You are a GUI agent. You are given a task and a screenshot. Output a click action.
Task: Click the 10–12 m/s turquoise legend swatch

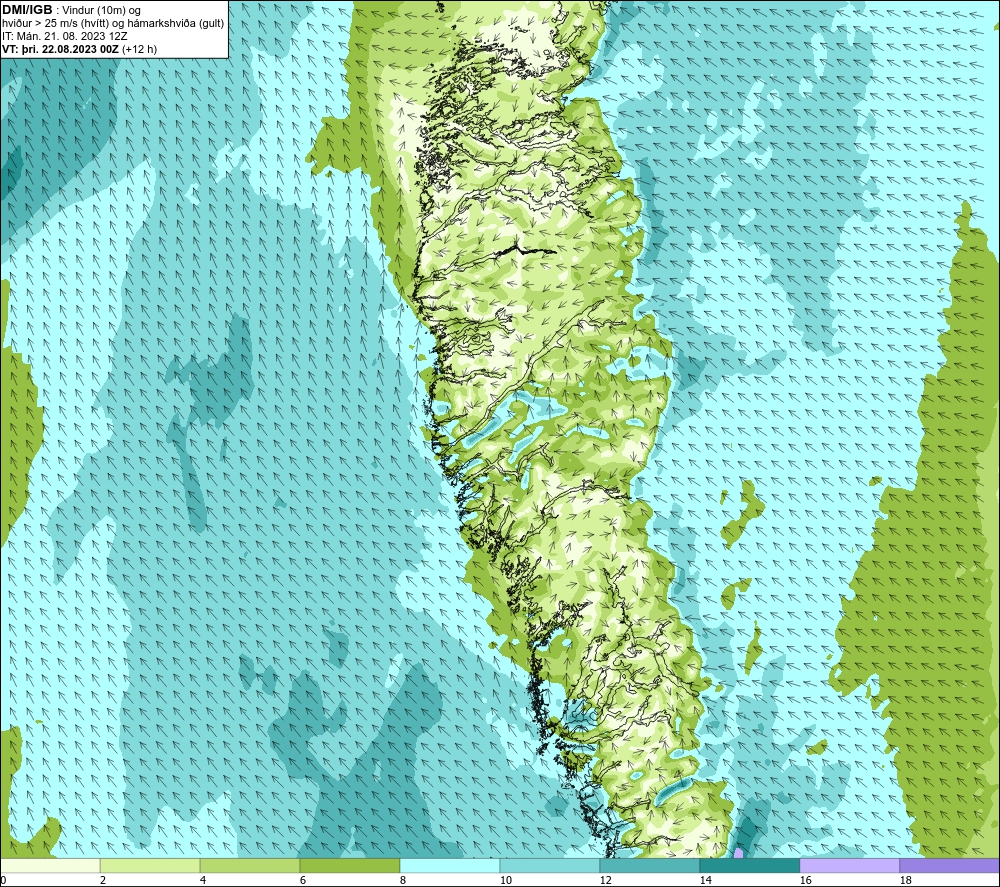550,865
